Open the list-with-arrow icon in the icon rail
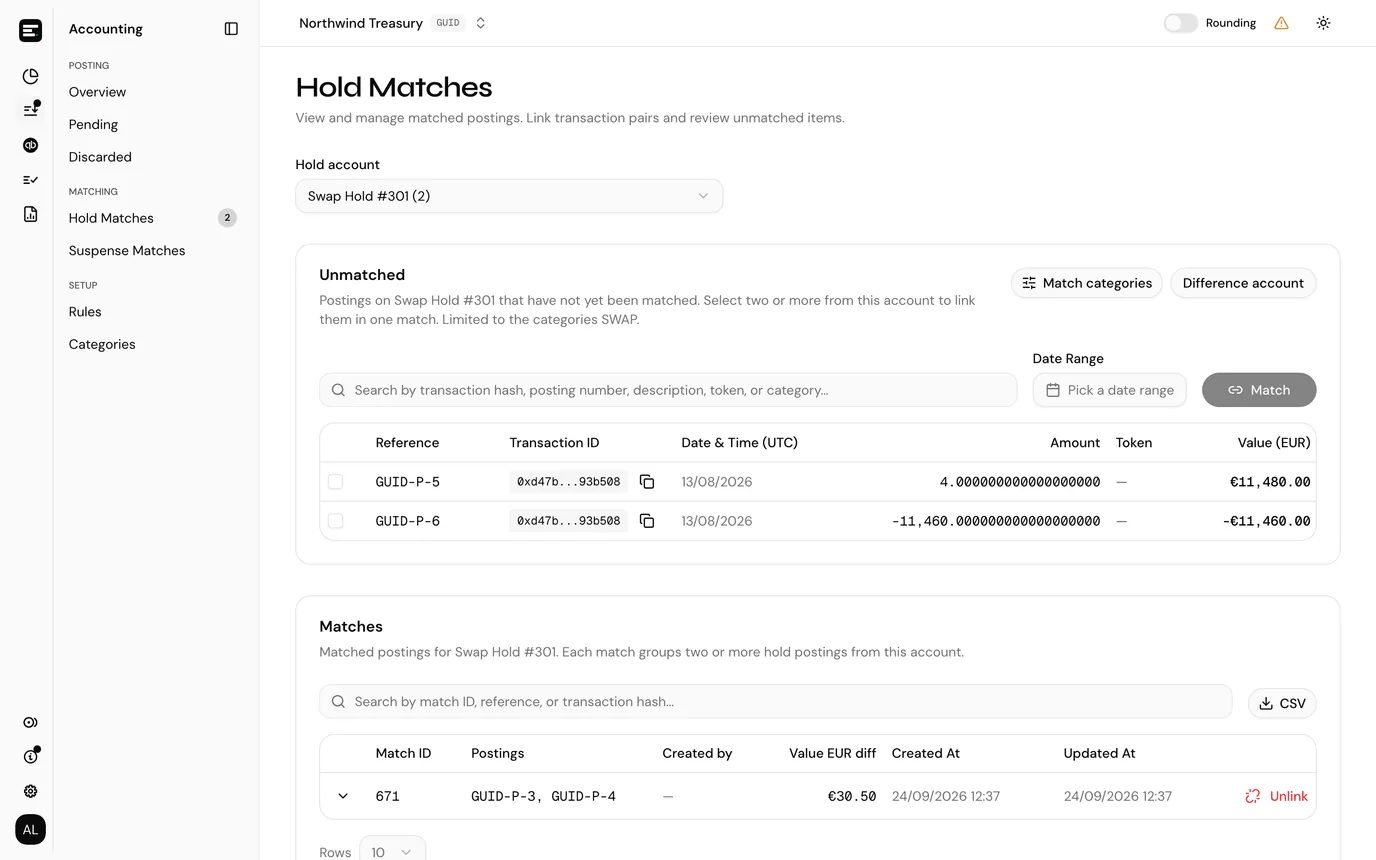Screen dimensions: 1376x860 click(30, 110)
